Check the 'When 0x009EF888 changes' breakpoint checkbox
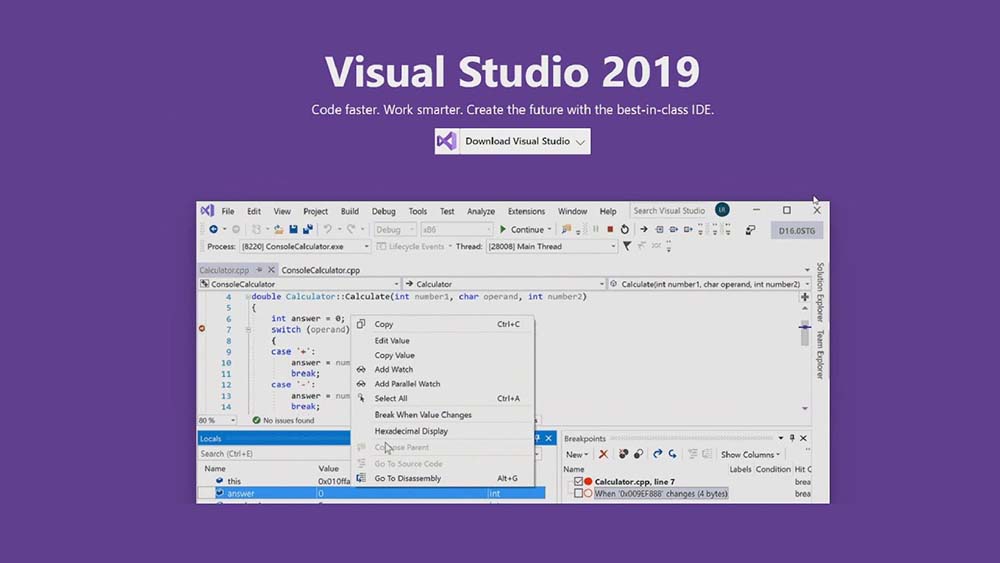 [578, 494]
